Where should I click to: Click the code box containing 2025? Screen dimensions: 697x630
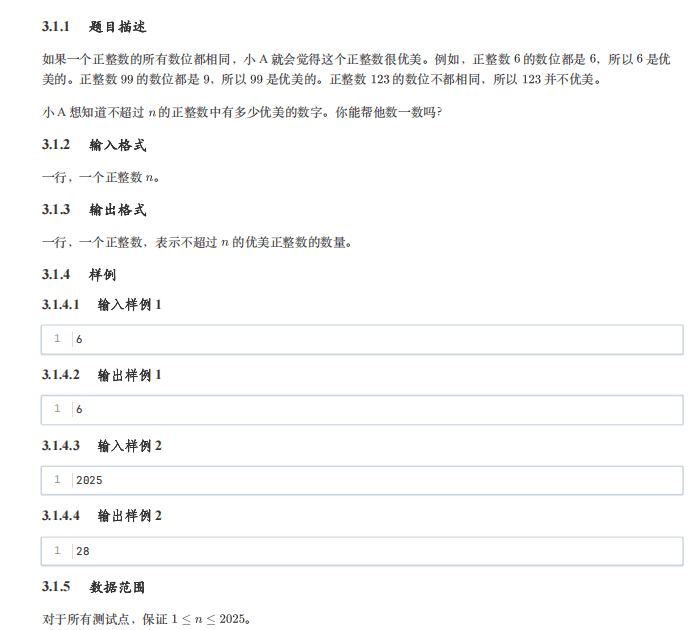362,480
